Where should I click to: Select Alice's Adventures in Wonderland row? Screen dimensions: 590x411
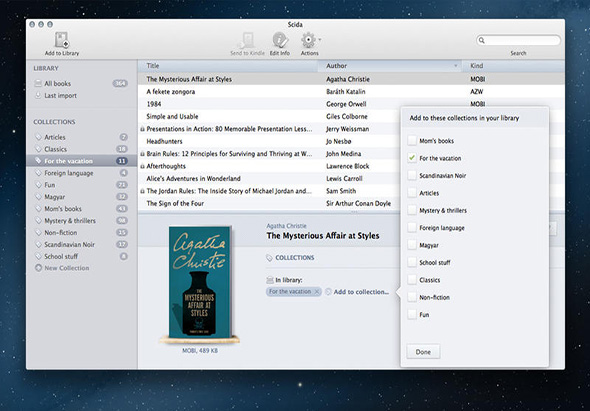point(269,178)
